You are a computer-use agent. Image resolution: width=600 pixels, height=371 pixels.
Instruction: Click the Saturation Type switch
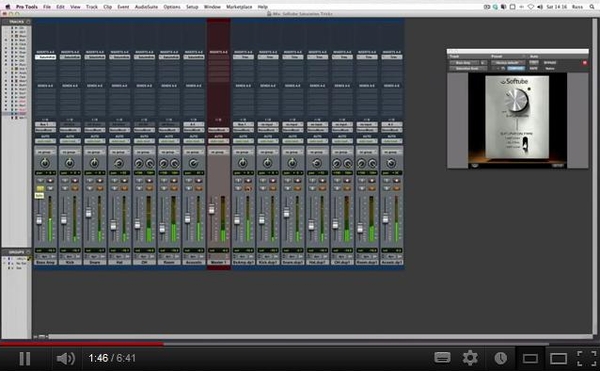pos(525,143)
